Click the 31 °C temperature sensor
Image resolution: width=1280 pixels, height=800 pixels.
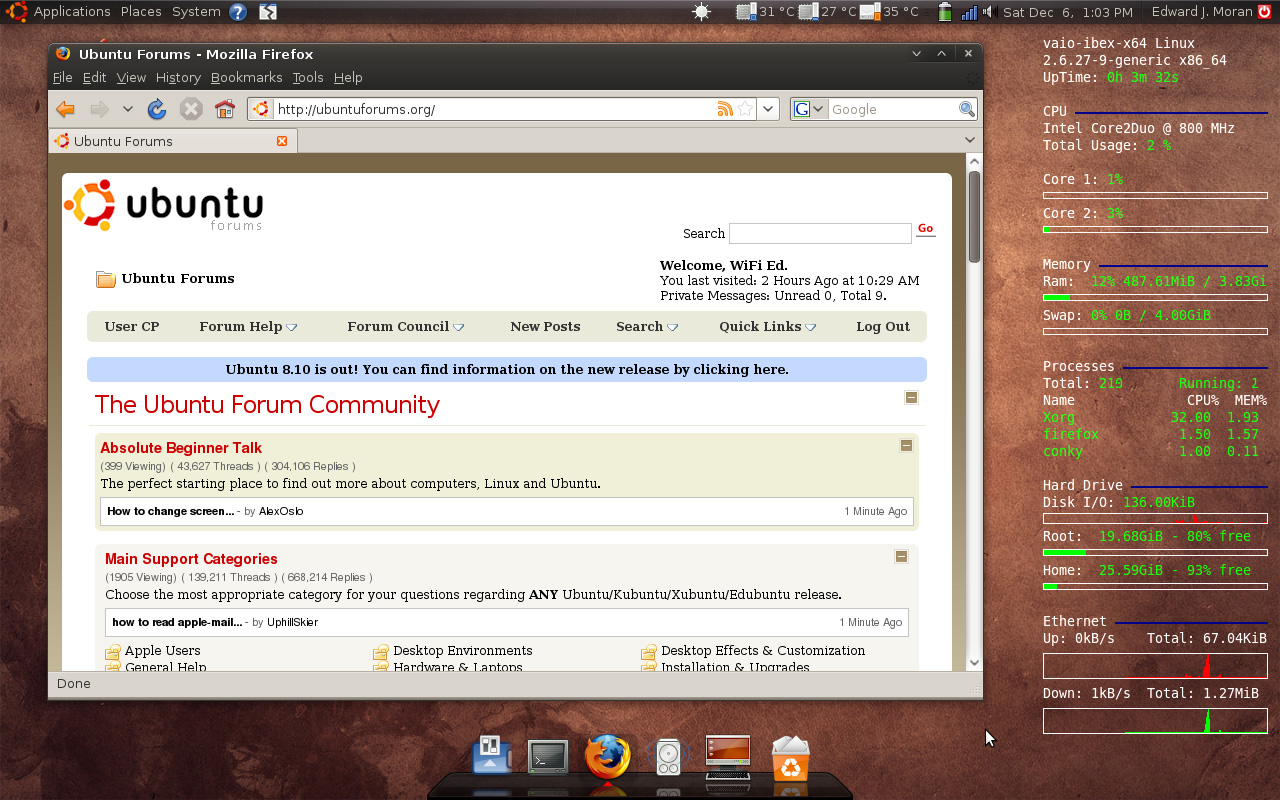[765, 12]
